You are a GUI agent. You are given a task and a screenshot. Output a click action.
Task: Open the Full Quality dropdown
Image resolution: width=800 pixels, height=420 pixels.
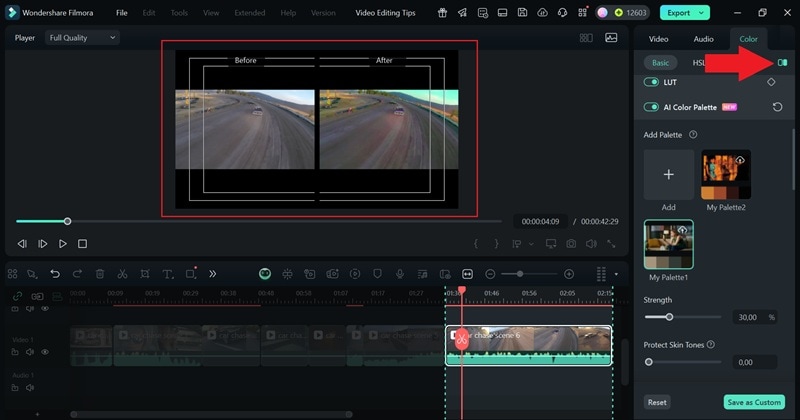point(84,37)
